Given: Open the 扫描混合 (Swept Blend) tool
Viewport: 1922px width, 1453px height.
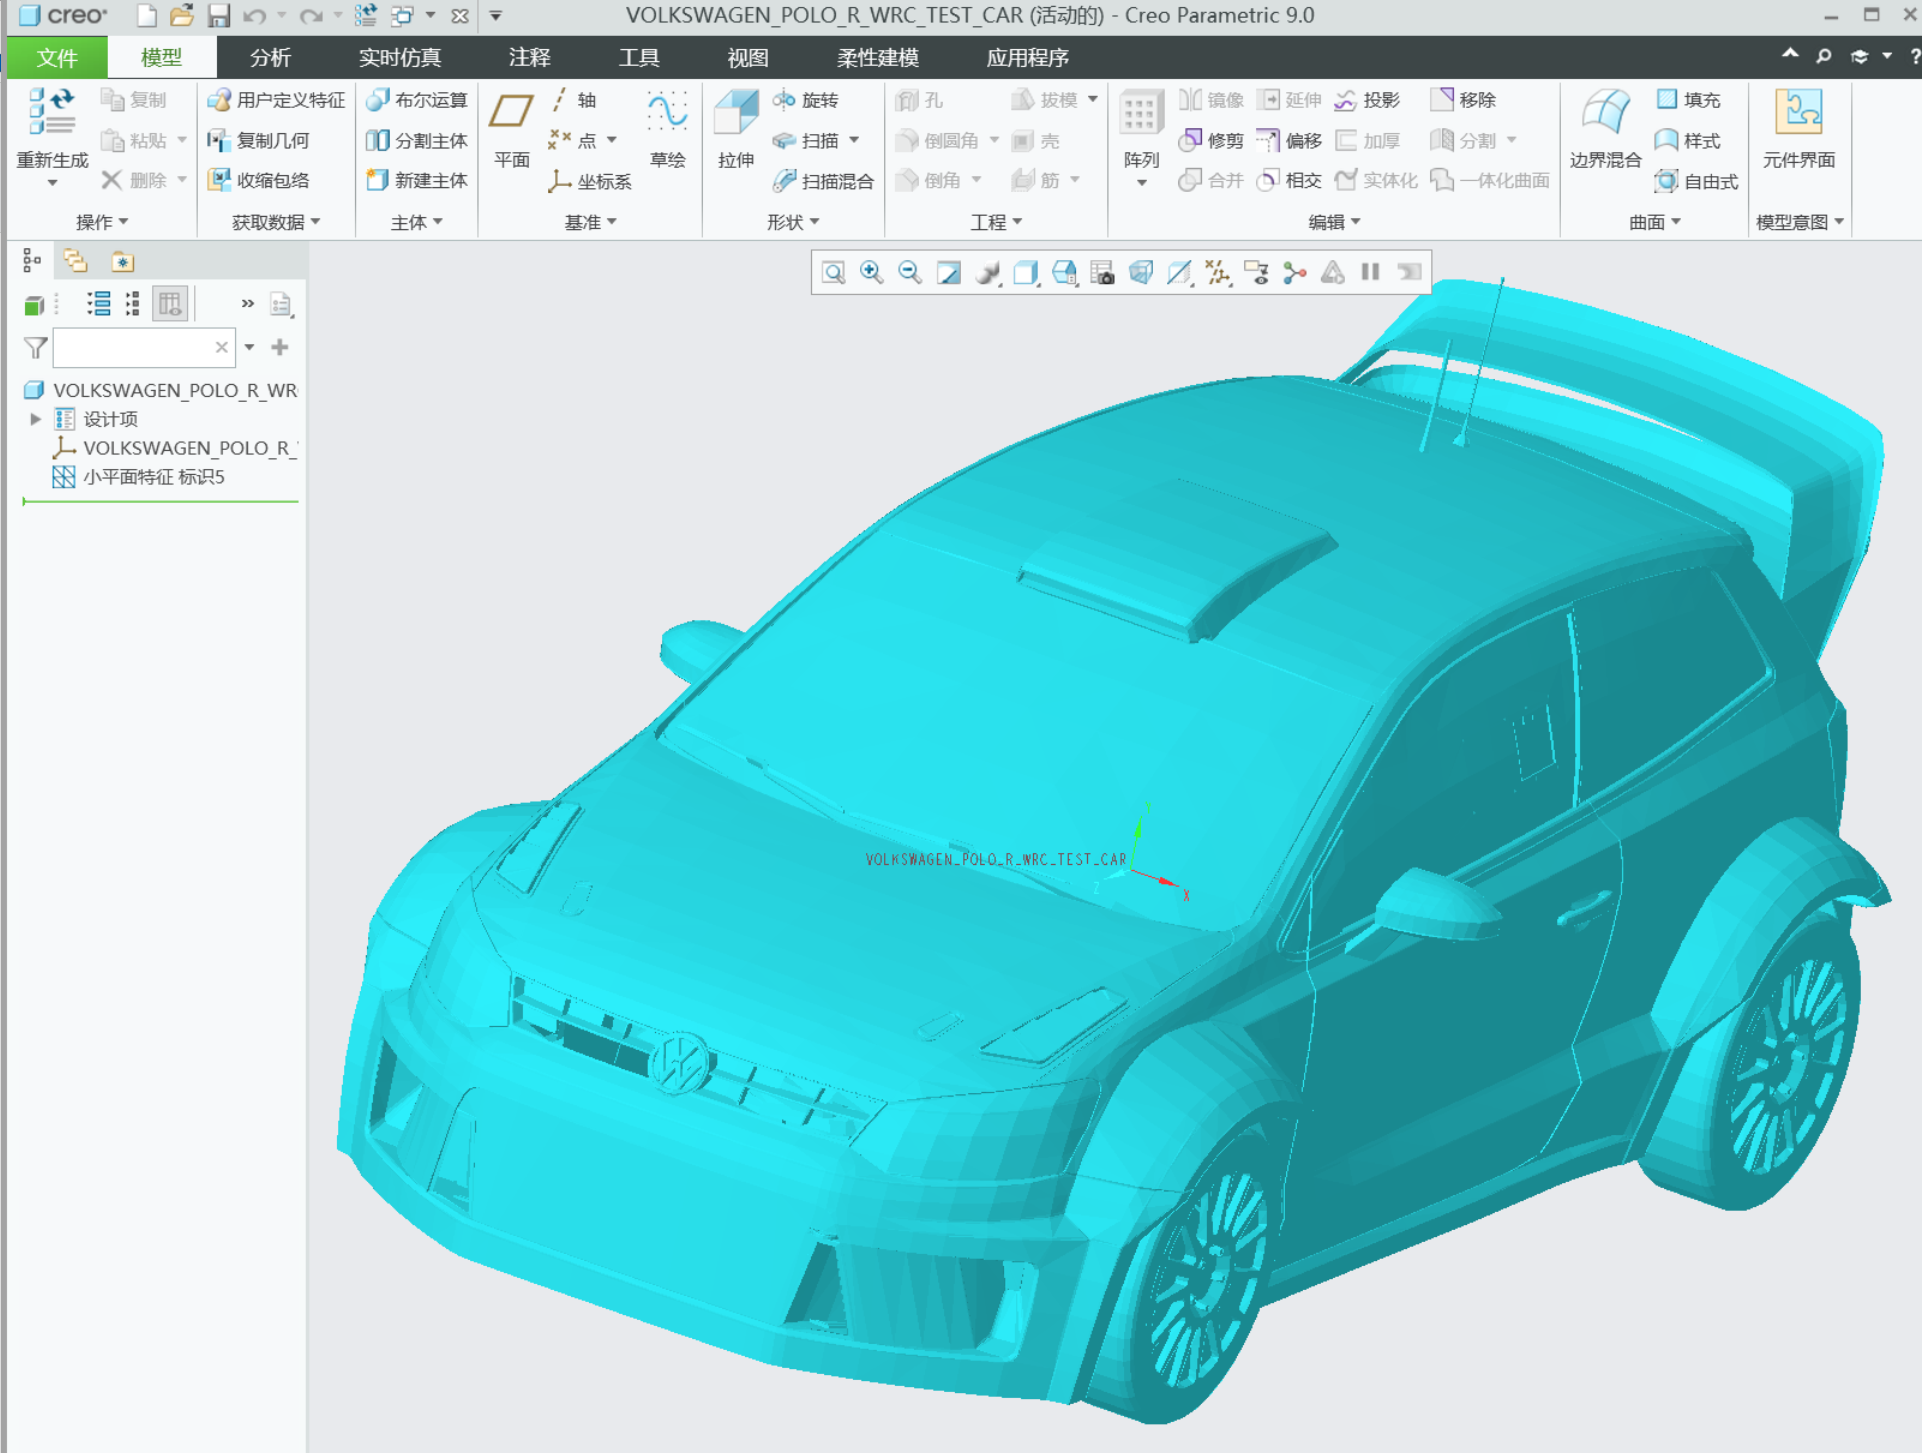Looking at the screenshot, I should point(824,181).
